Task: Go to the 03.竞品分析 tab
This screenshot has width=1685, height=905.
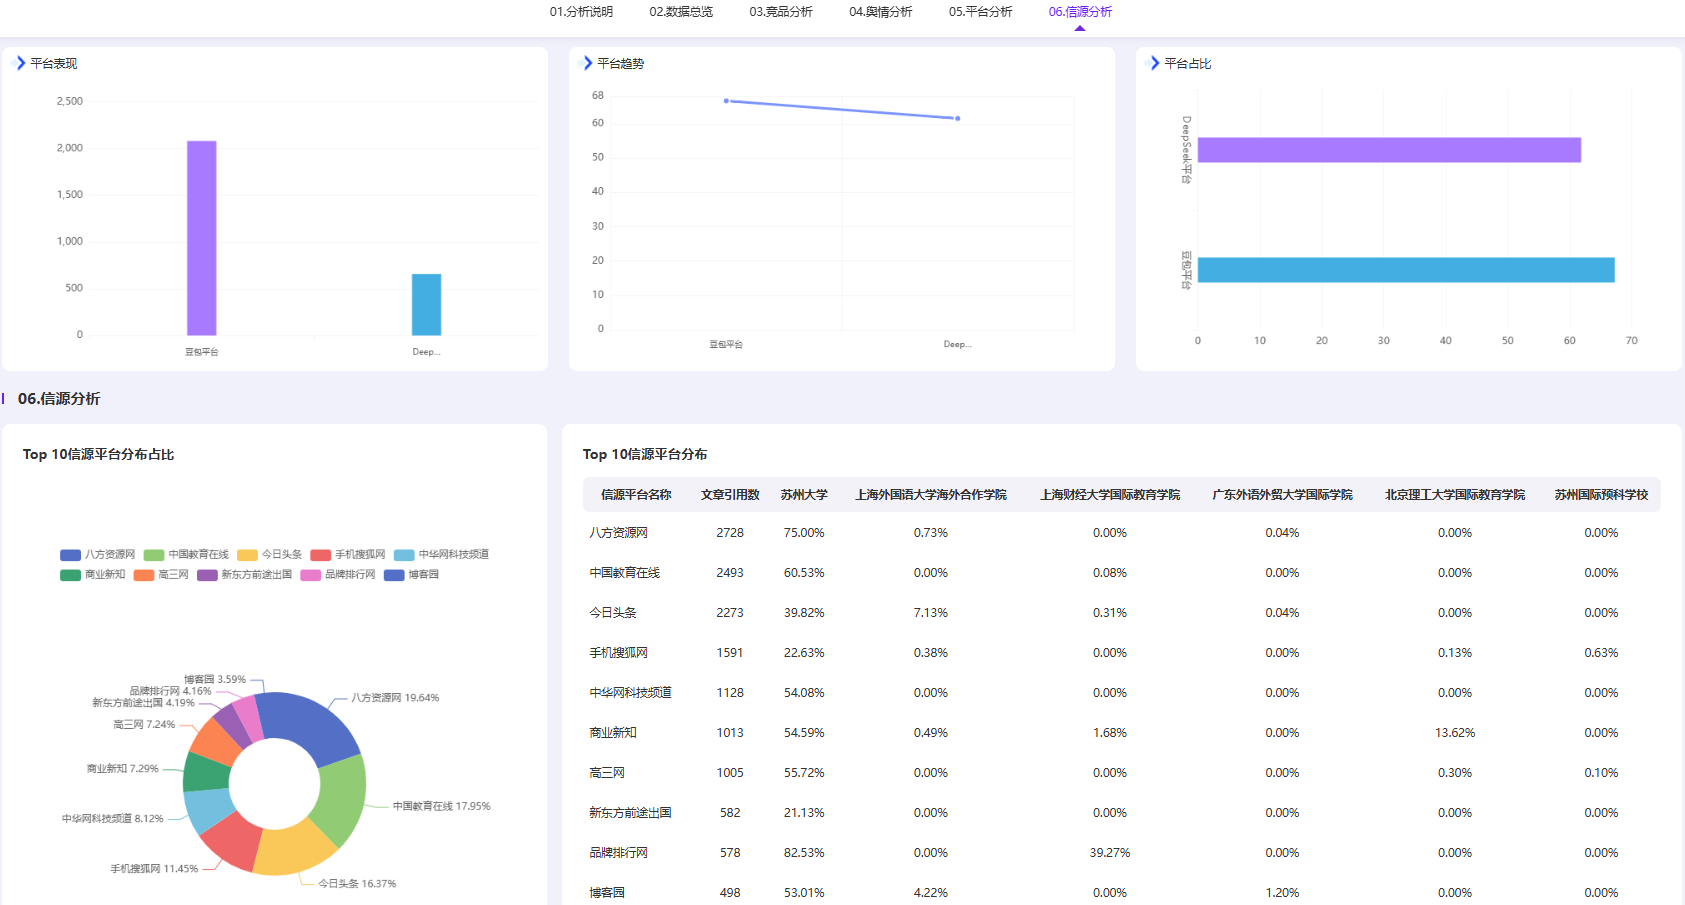Action: point(781,12)
